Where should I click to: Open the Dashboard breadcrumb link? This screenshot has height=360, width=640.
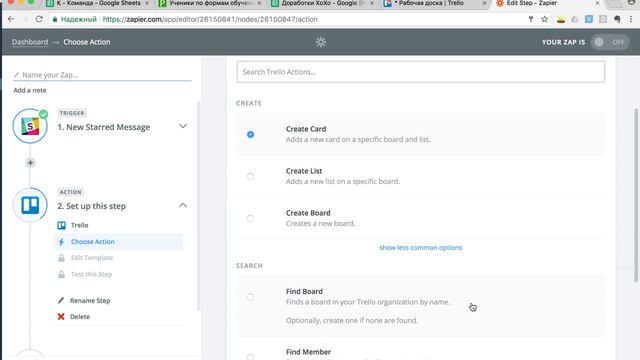point(30,42)
